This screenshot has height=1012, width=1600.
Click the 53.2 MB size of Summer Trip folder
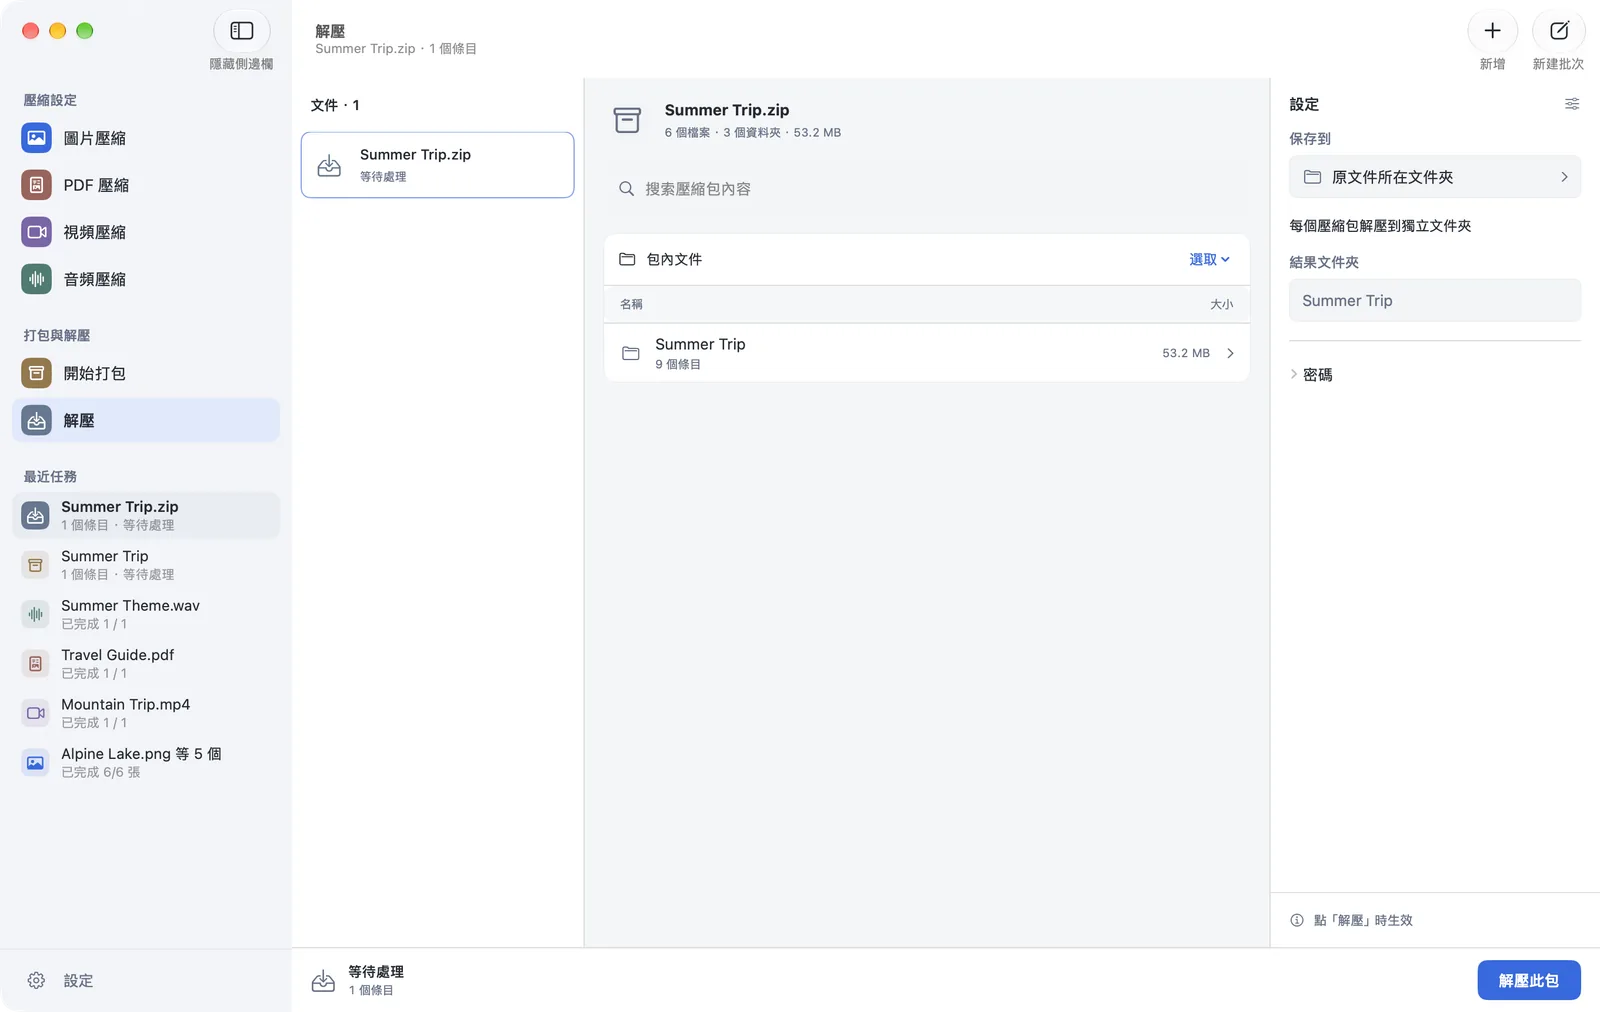(x=1186, y=353)
